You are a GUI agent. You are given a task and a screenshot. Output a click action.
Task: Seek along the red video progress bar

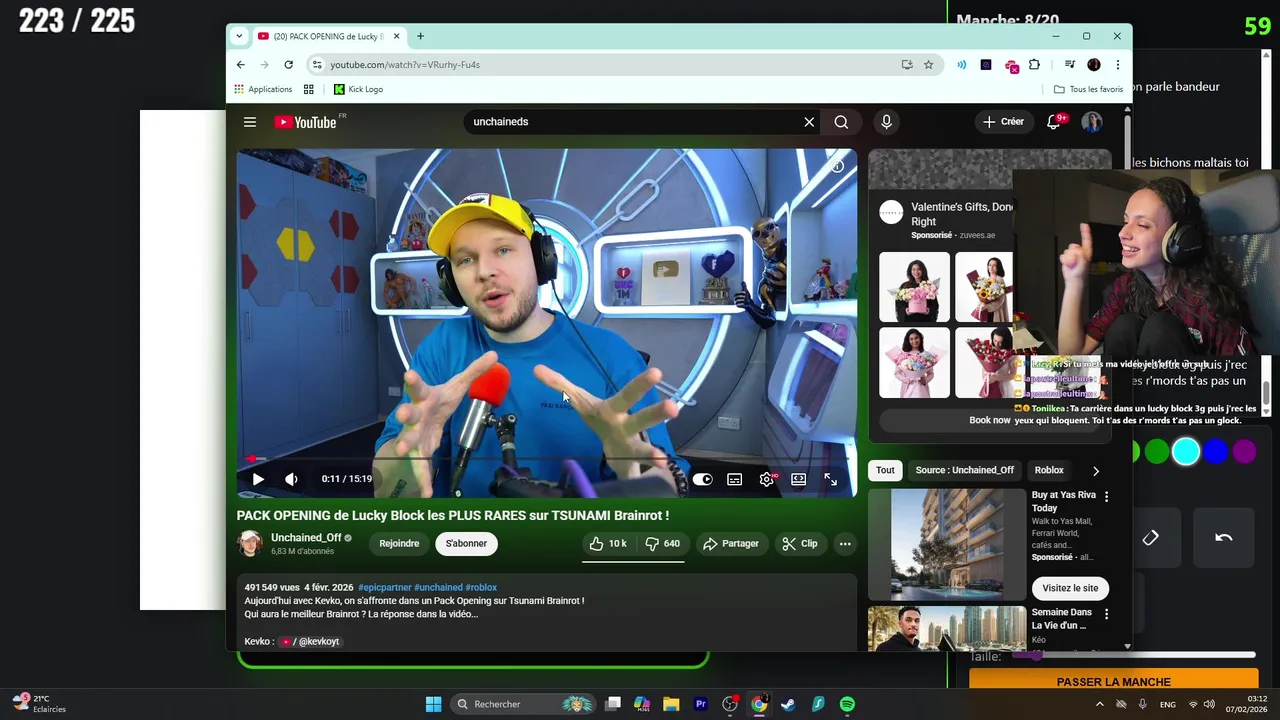pyautogui.click(x=547, y=459)
